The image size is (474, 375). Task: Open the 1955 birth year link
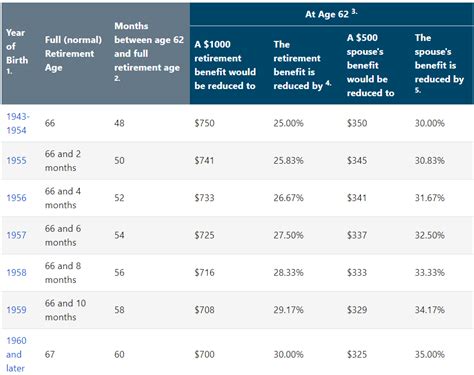[x=16, y=161]
